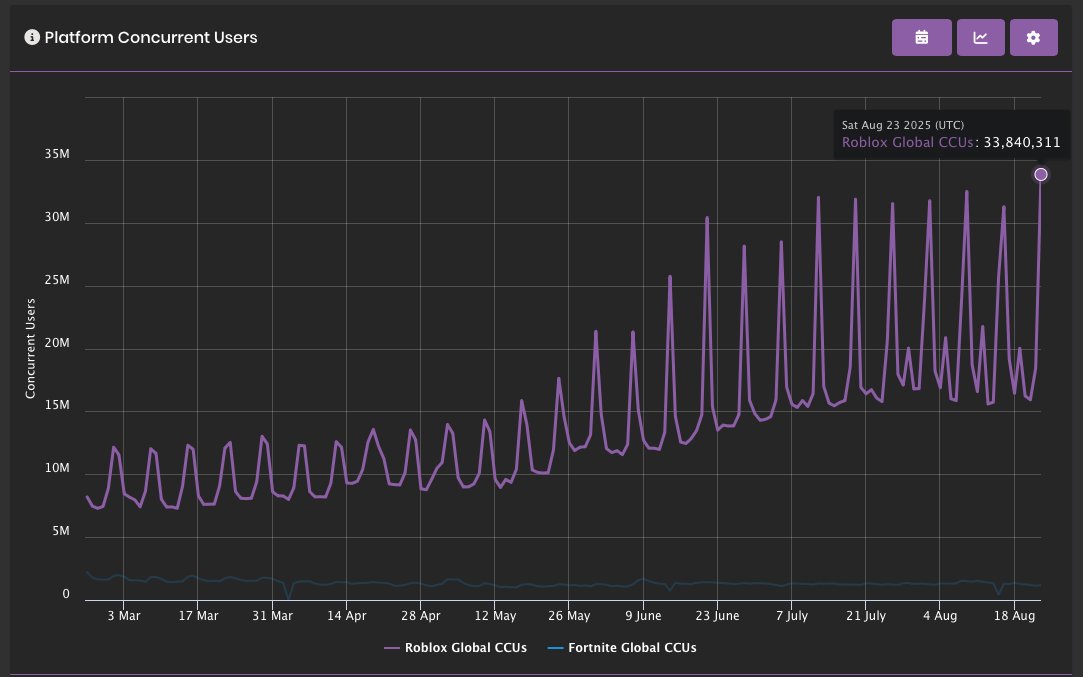1083x677 pixels.
Task: Click the 26 May x-axis label
Action: (569, 616)
